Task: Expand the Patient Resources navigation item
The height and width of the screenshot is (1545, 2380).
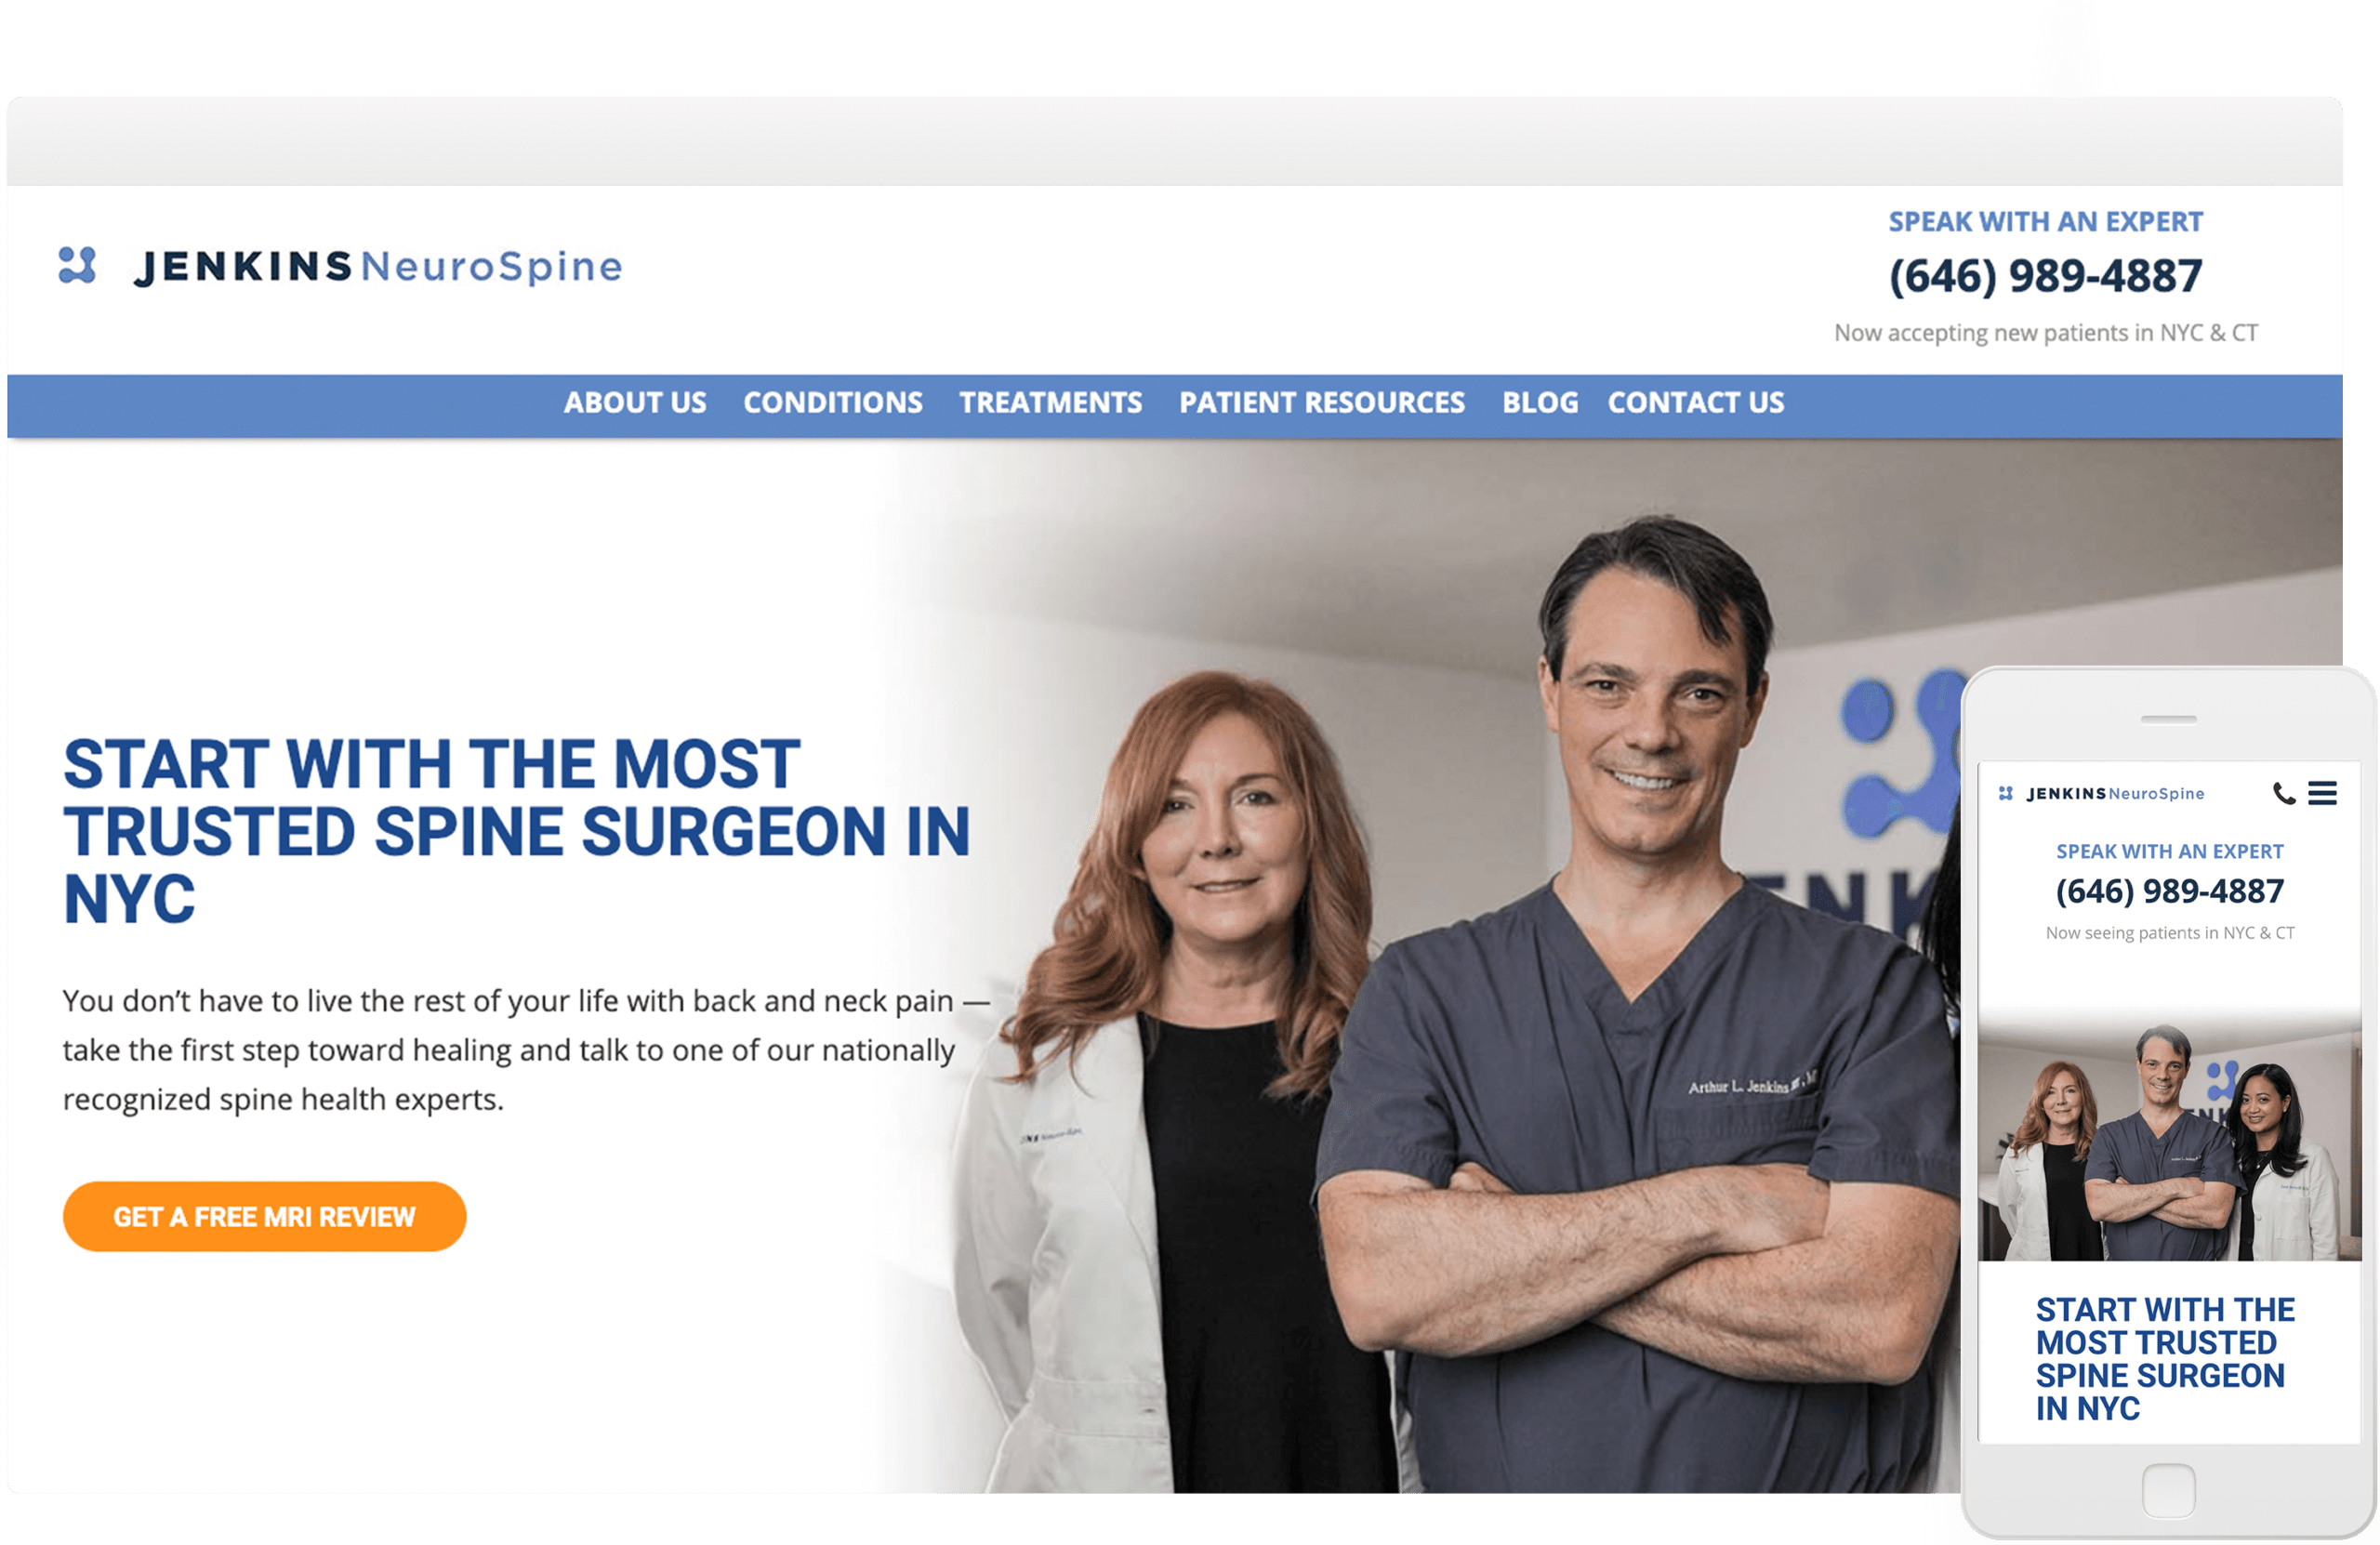Action: (1321, 403)
